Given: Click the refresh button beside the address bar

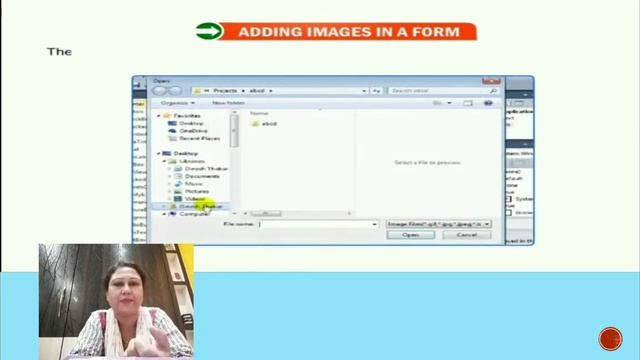Looking at the screenshot, I should pyautogui.click(x=376, y=91).
